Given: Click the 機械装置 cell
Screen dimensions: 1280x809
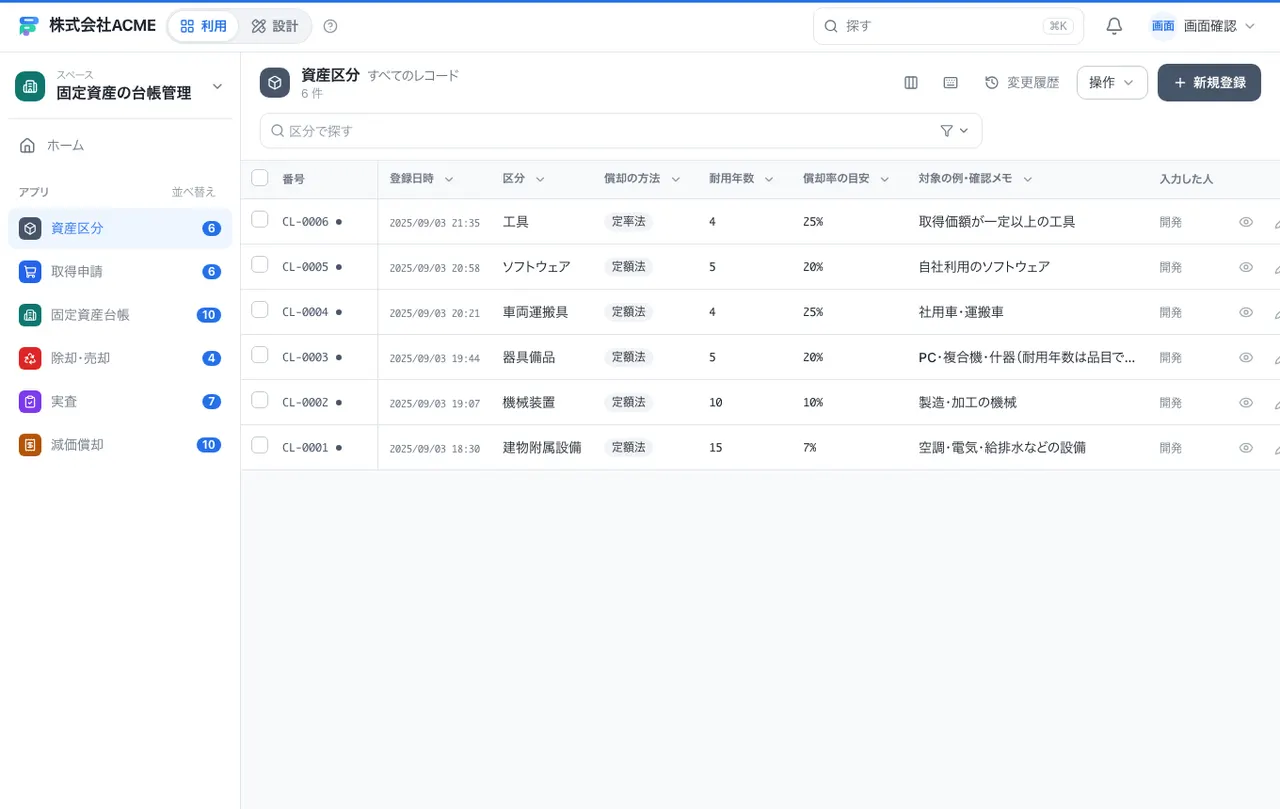Looking at the screenshot, I should [529, 402].
